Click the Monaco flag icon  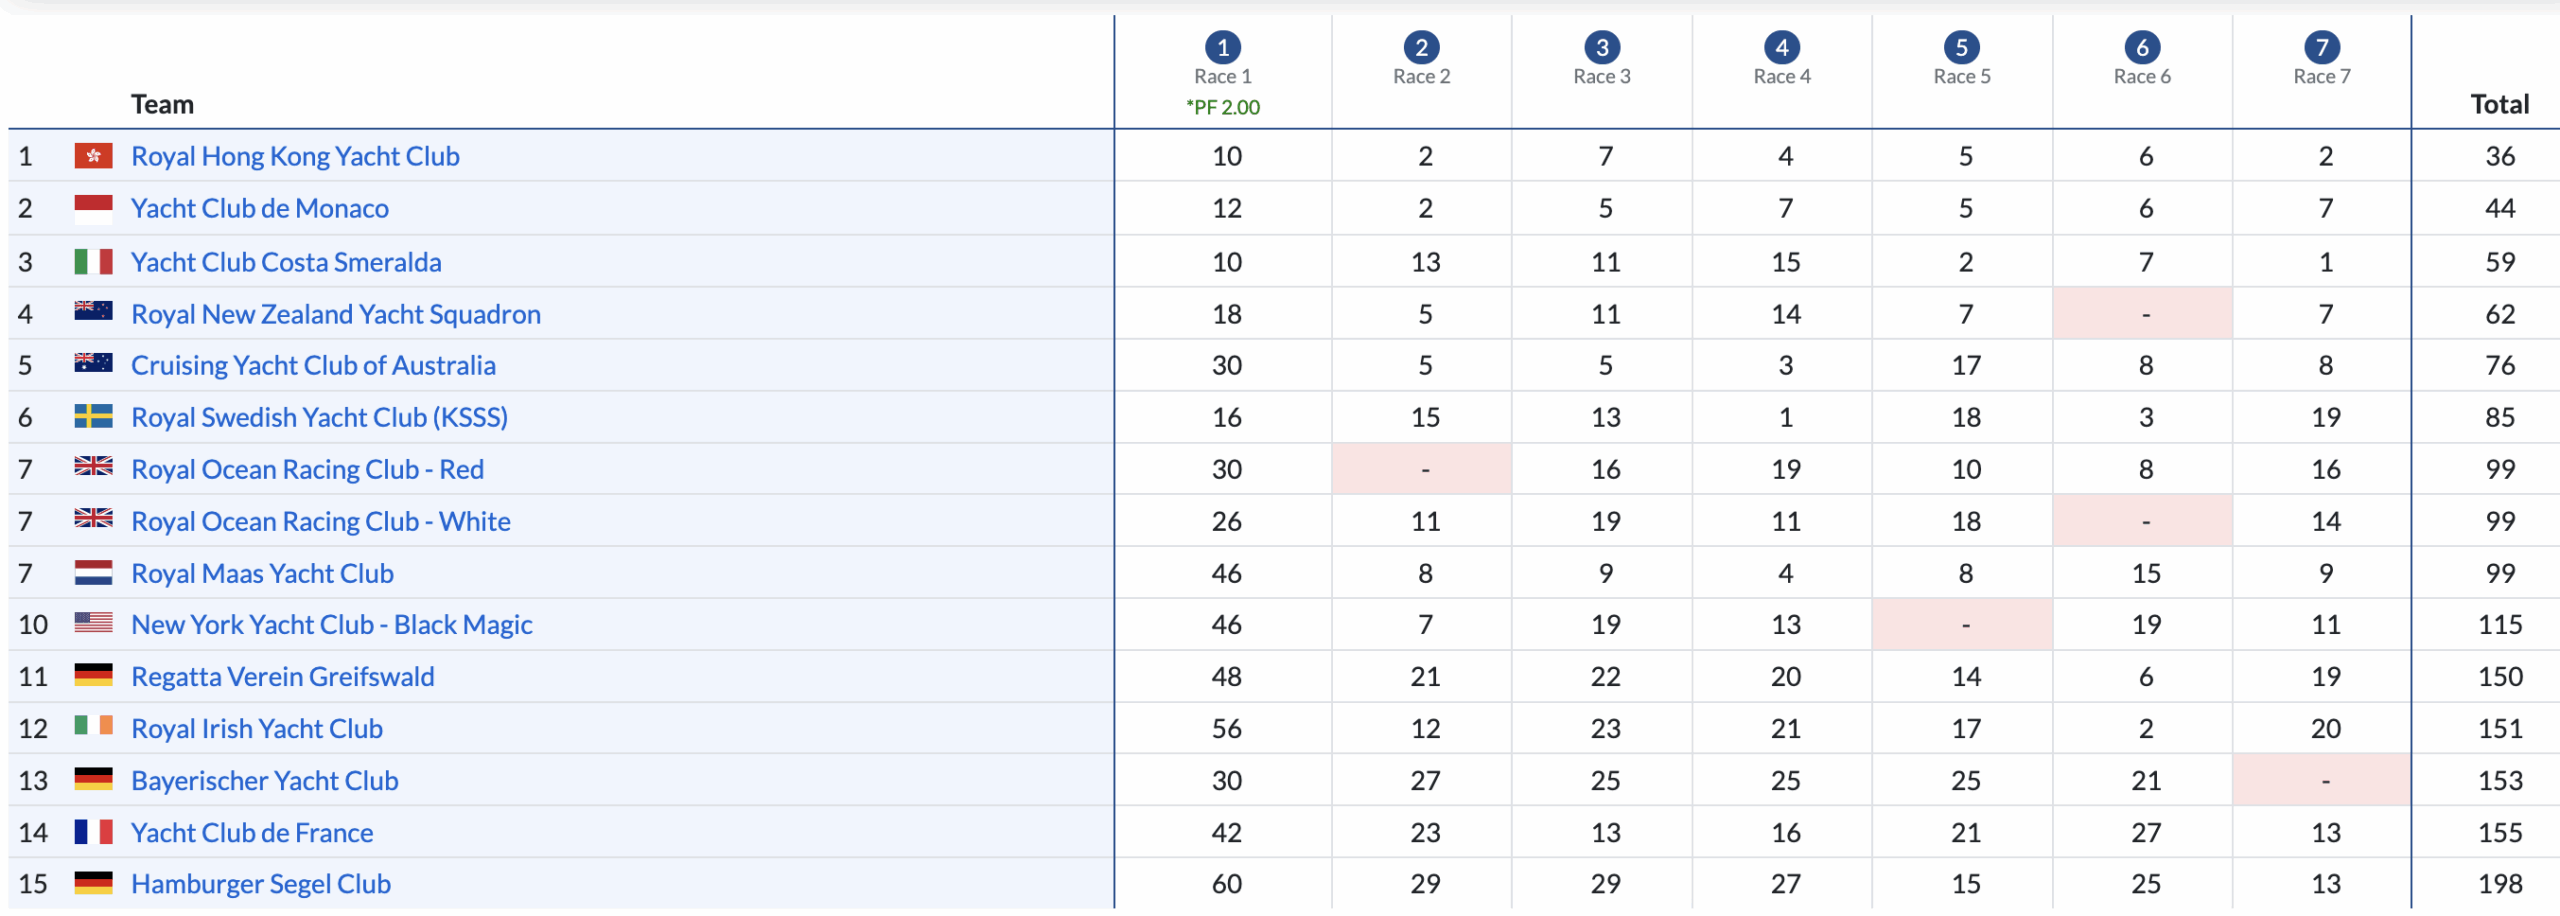(x=93, y=208)
